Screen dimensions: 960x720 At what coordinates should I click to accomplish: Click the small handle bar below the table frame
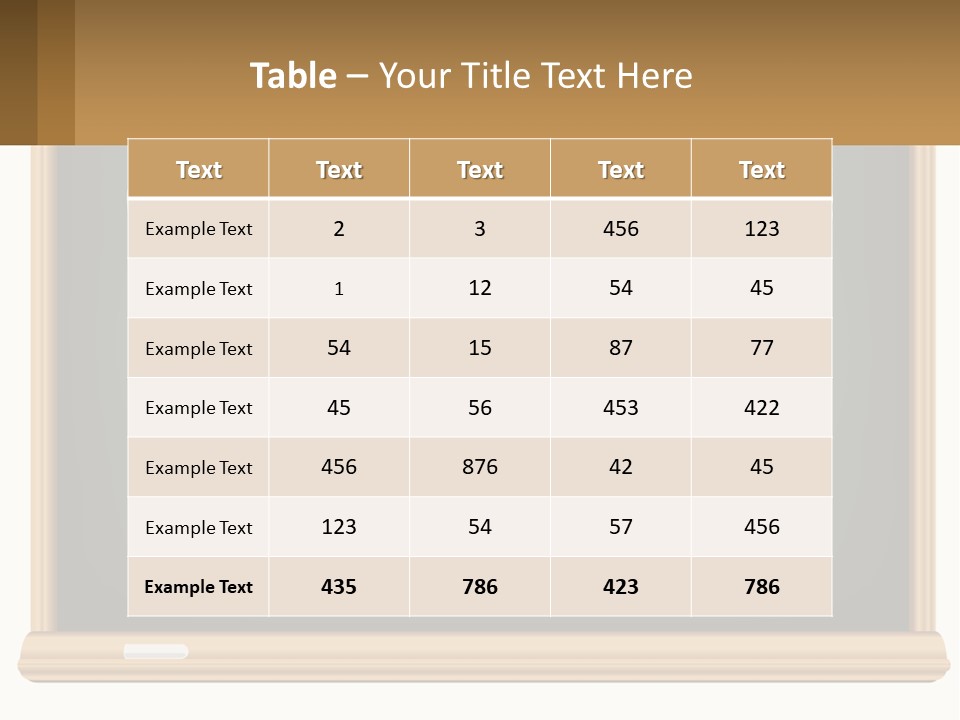pyautogui.click(x=155, y=651)
